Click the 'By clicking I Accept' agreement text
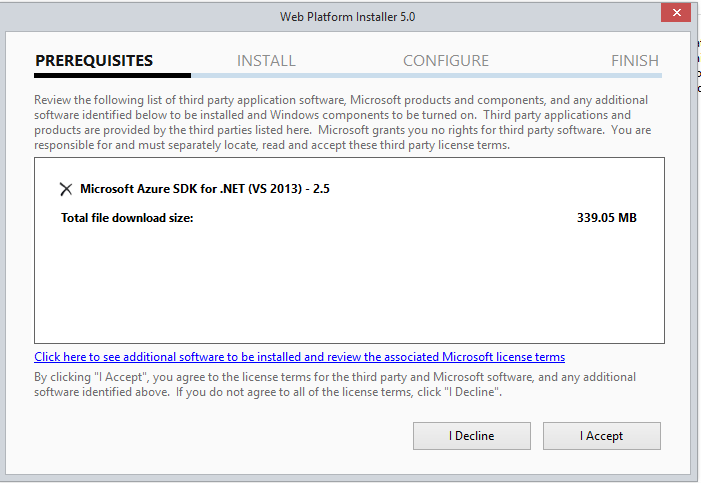 (x=334, y=384)
